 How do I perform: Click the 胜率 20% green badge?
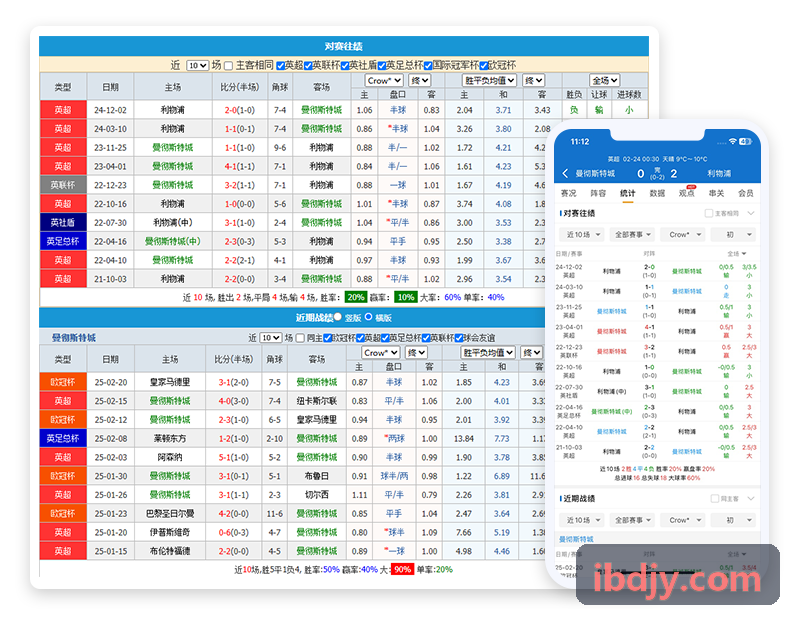click(356, 297)
